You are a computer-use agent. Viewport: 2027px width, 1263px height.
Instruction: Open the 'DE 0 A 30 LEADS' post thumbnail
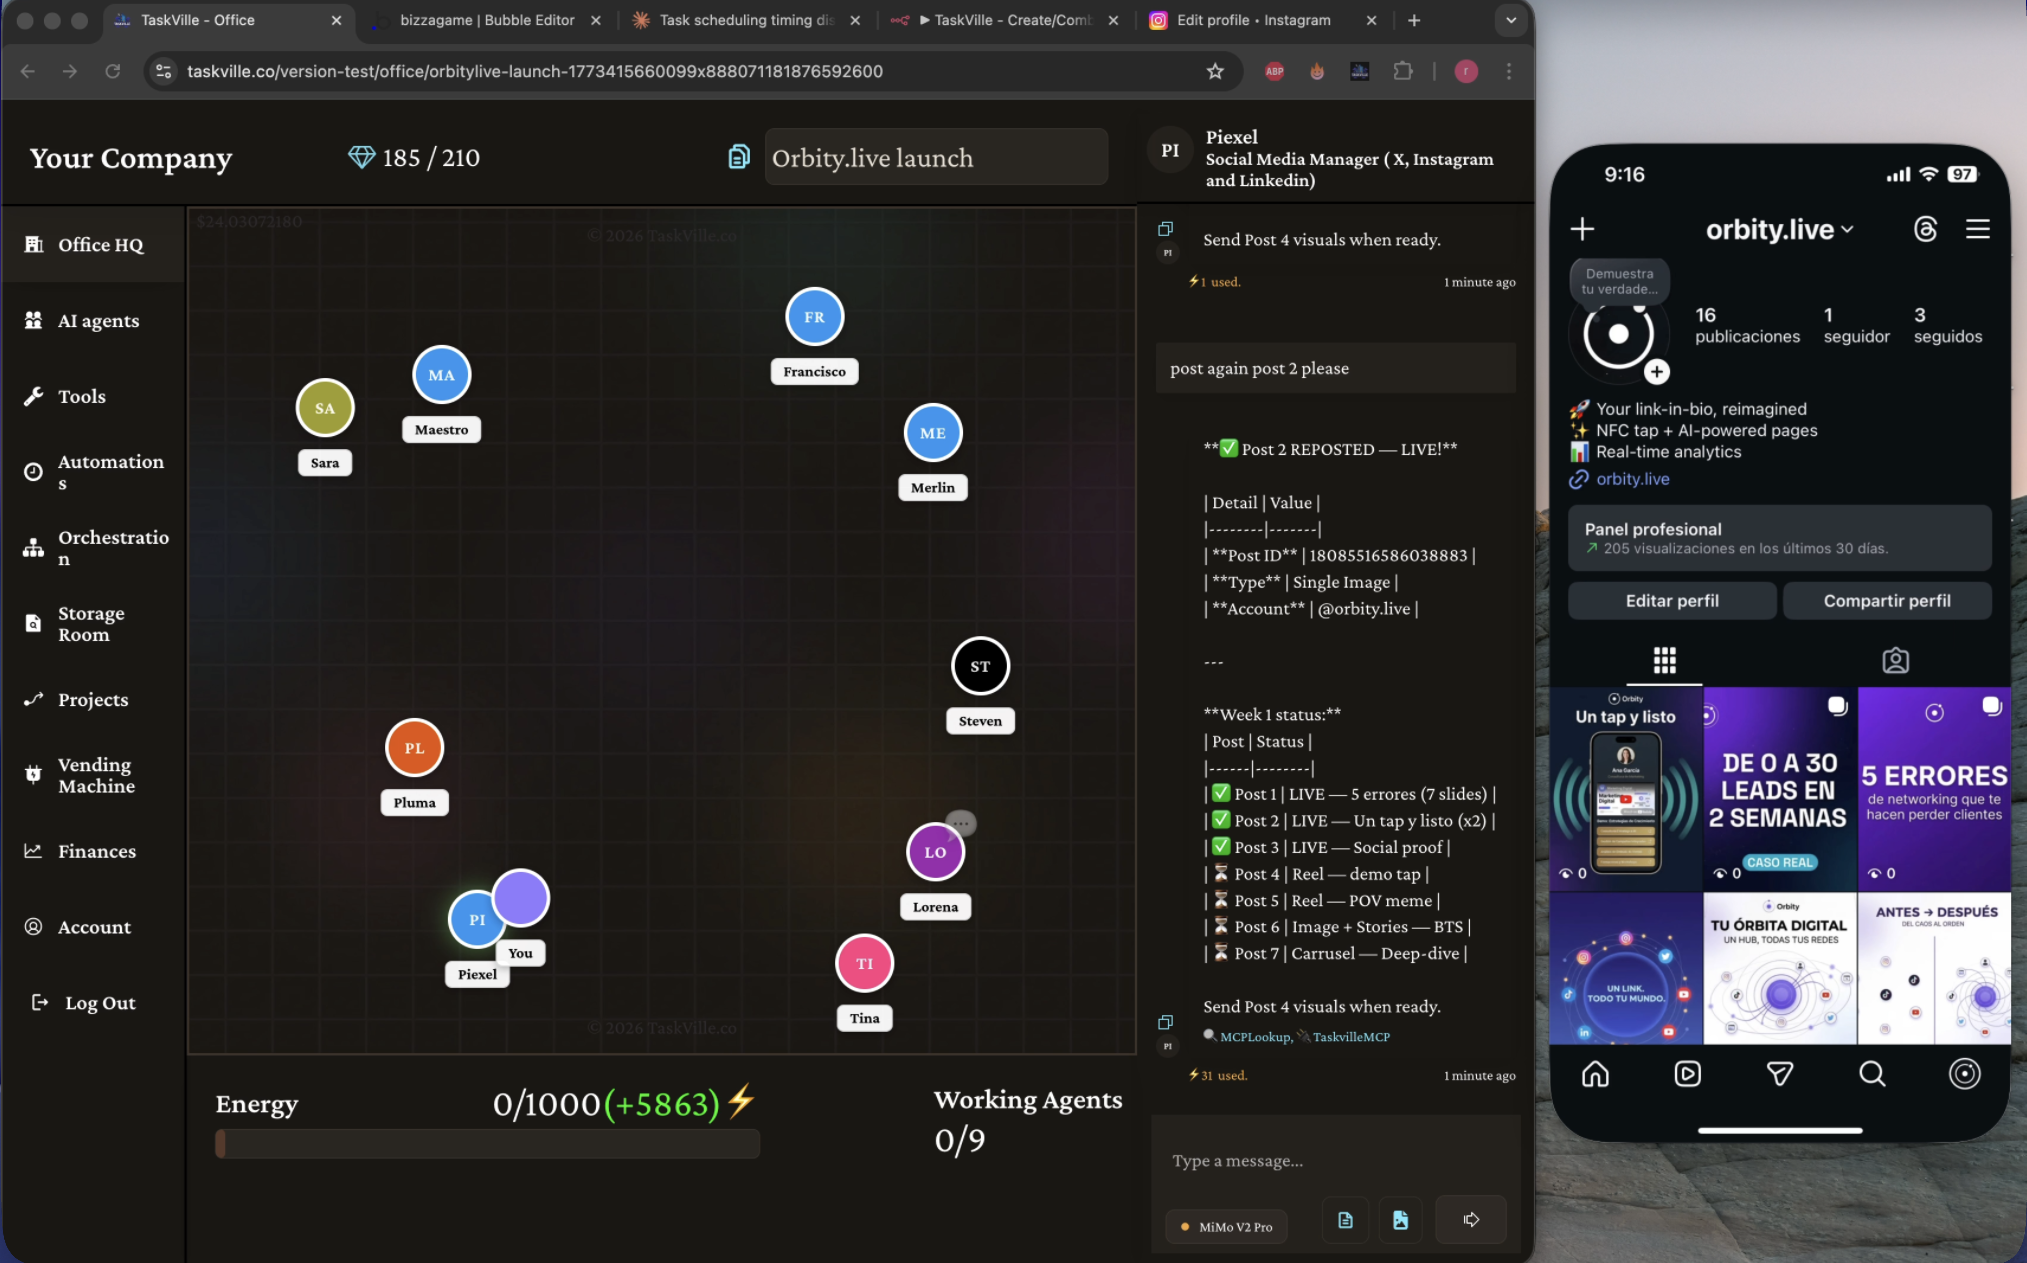click(x=1780, y=789)
